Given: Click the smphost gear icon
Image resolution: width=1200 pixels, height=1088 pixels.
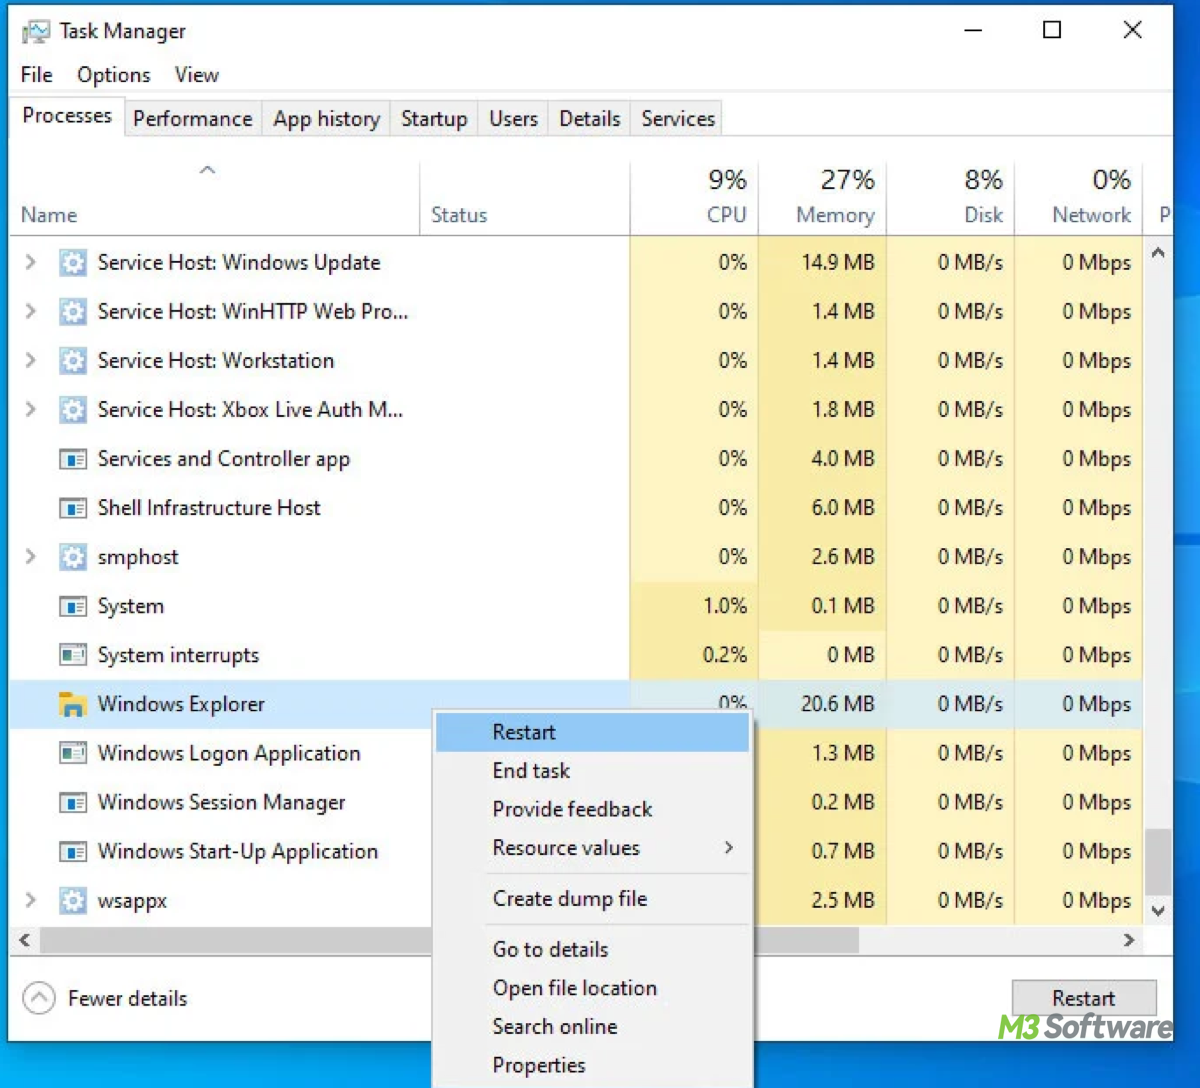Looking at the screenshot, I should 72,557.
